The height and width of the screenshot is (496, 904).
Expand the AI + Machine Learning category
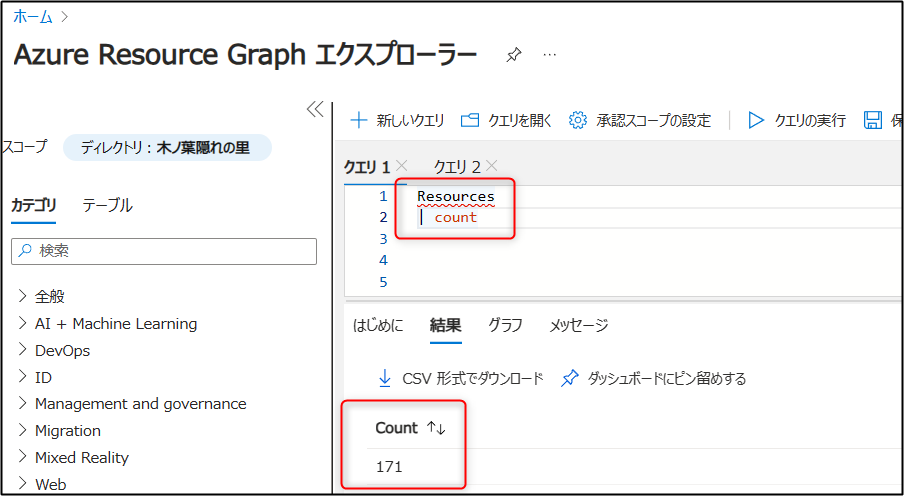point(22,323)
